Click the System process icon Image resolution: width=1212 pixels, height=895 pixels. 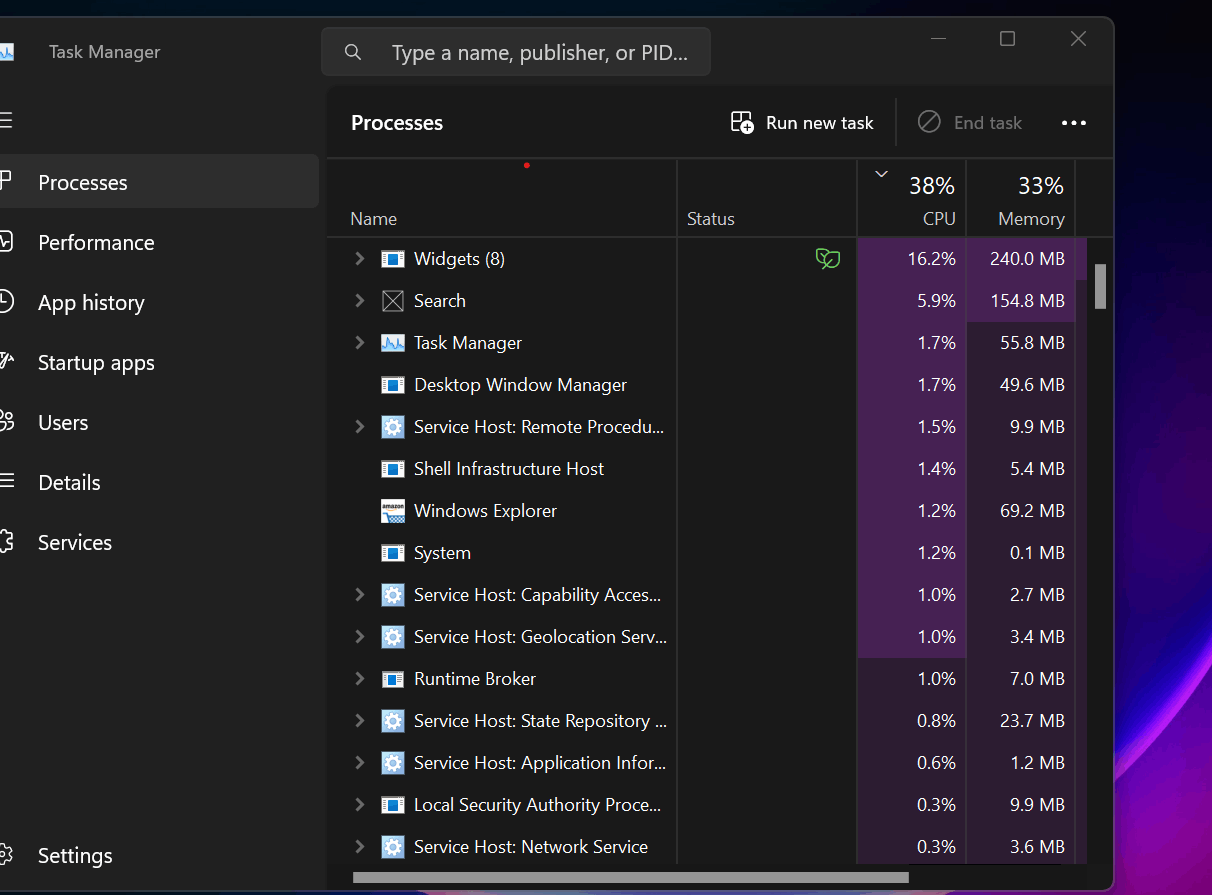tap(393, 553)
